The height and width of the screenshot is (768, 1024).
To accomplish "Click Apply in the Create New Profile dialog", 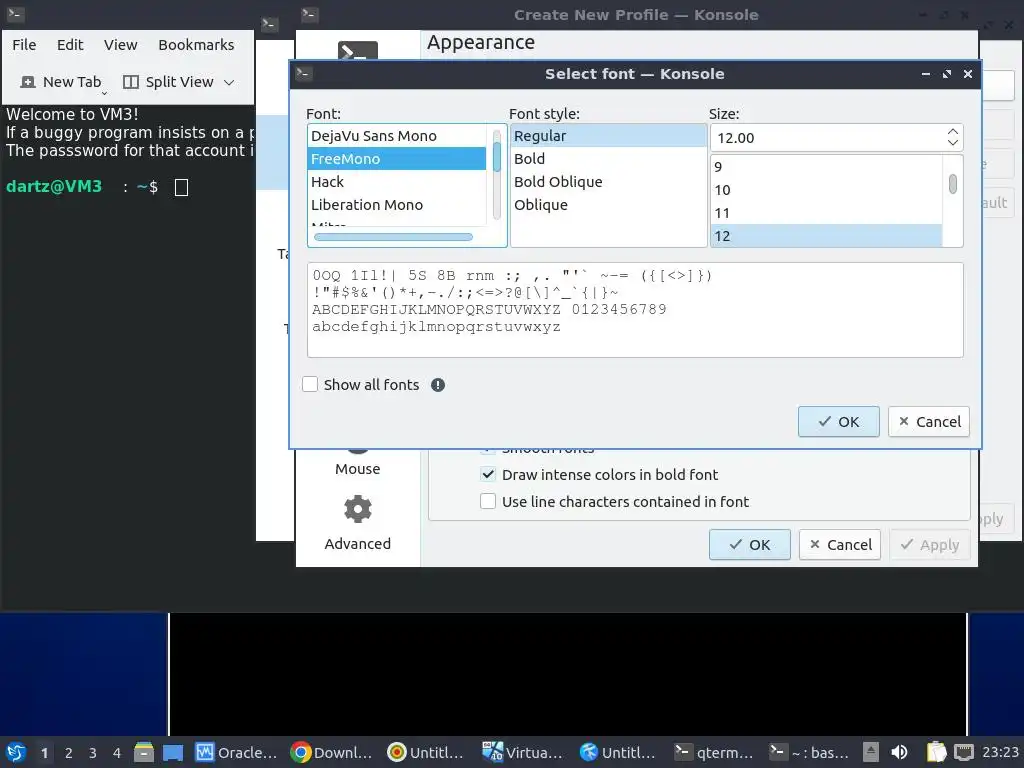I will 929,544.
